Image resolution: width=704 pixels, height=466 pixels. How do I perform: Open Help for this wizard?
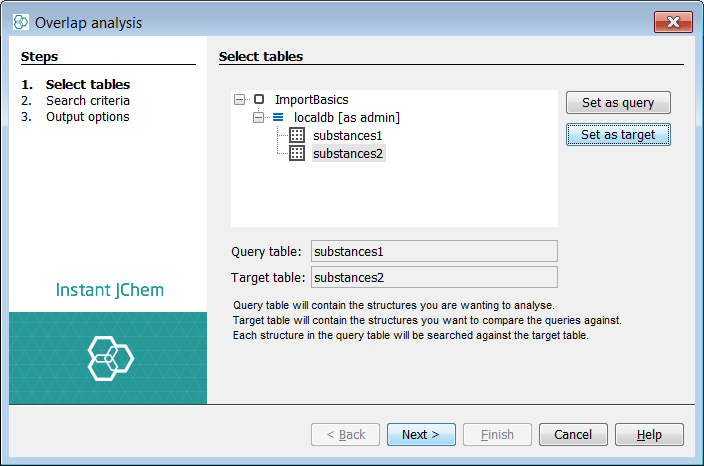click(x=649, y=434)
